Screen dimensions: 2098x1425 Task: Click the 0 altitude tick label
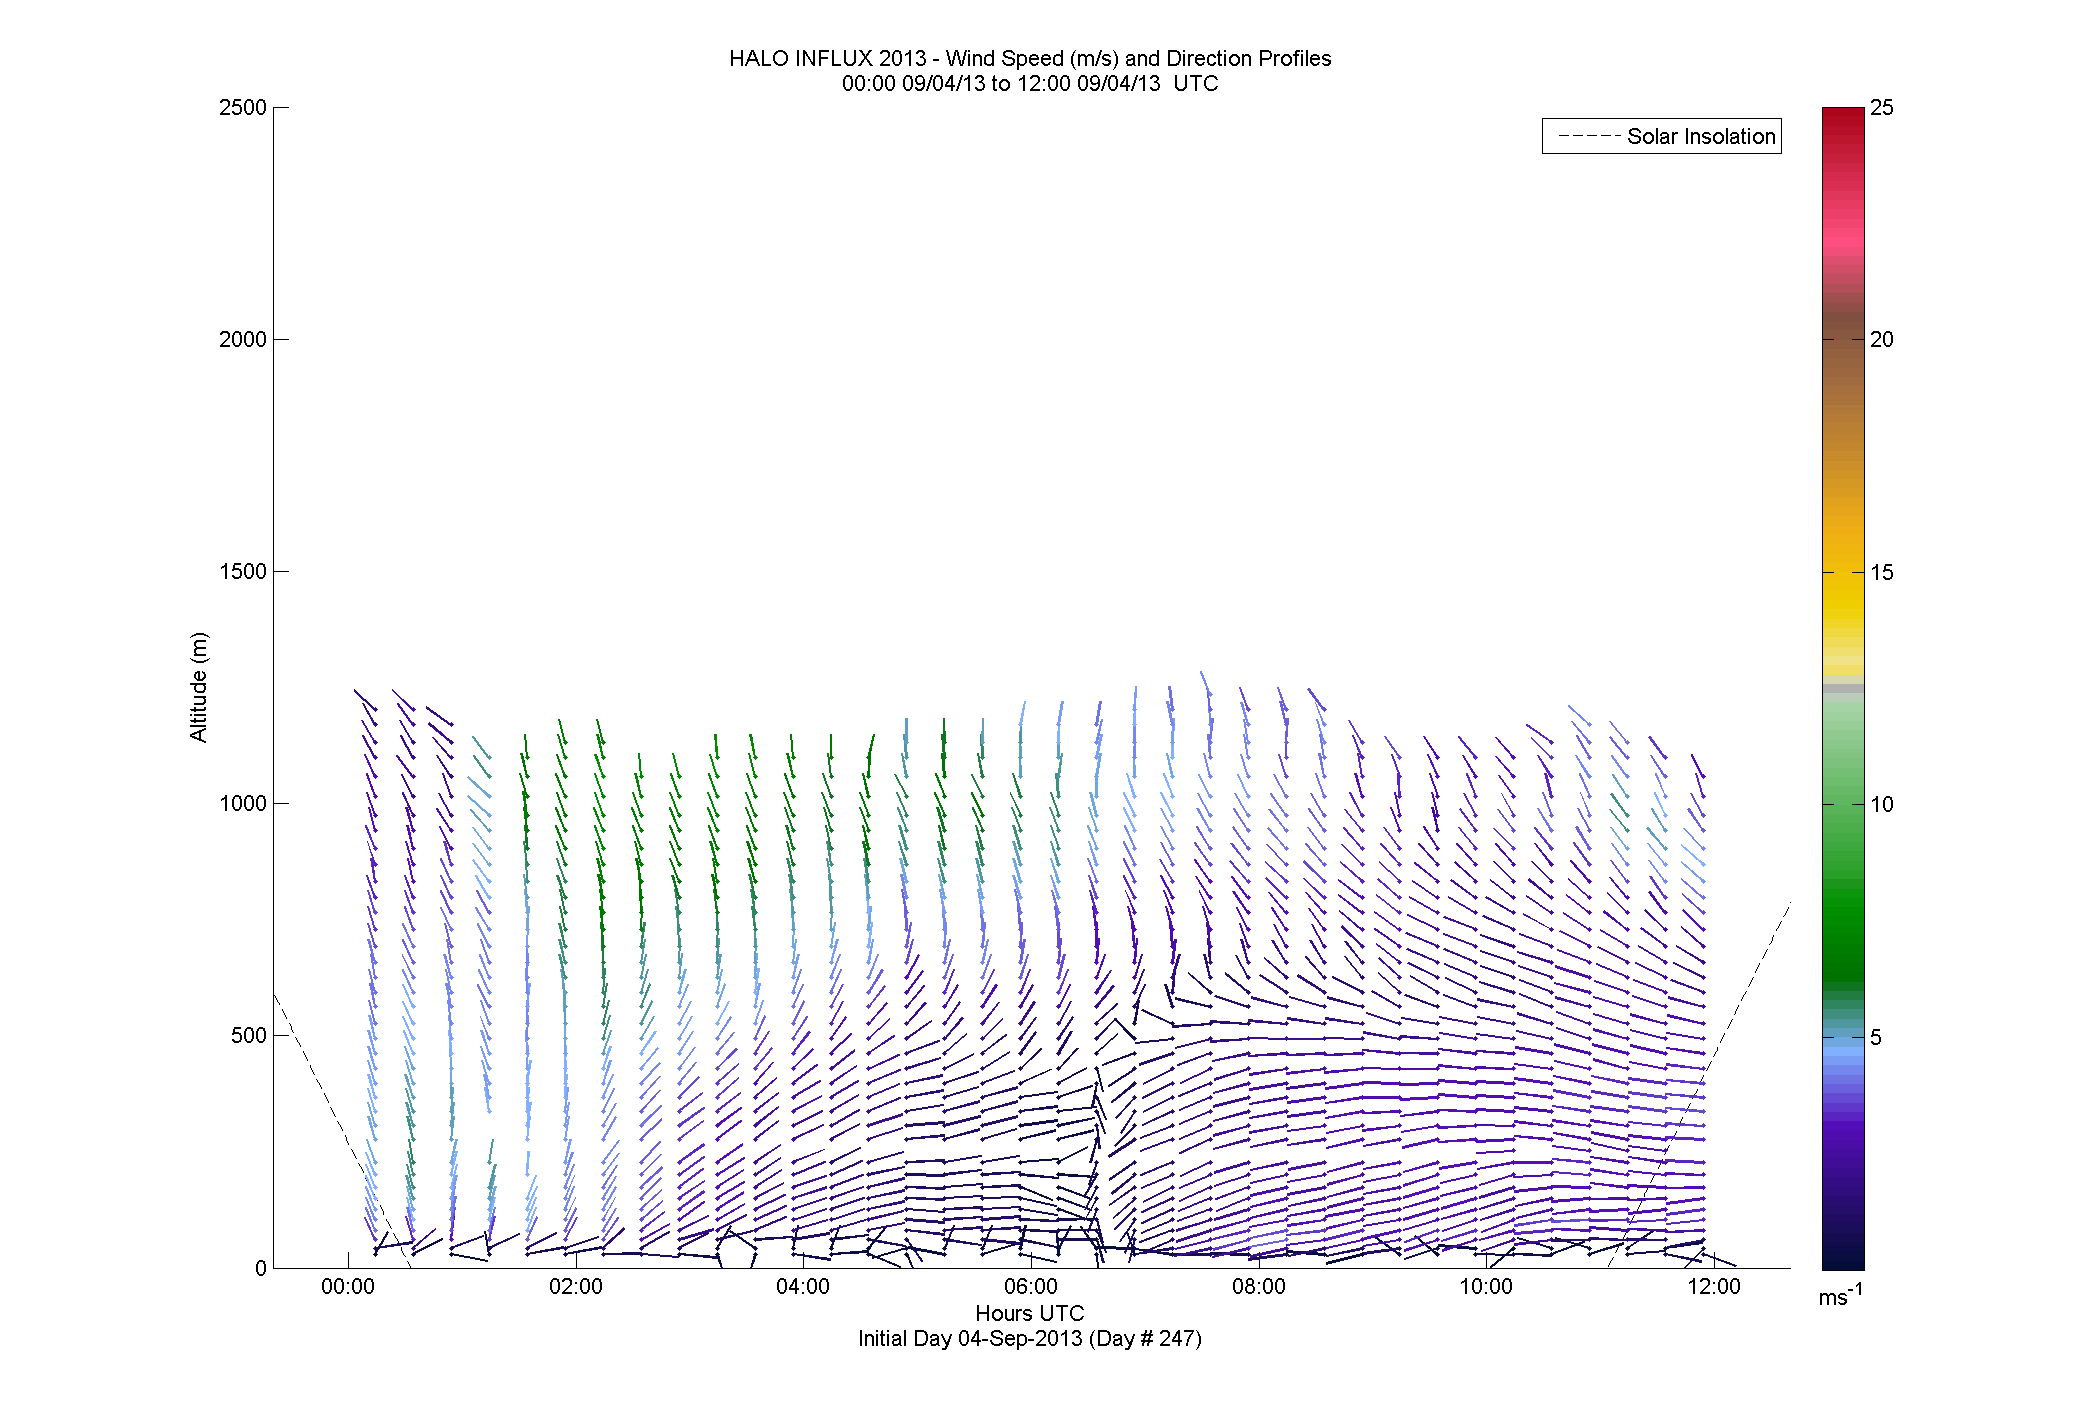click(x=261, y=1268)
